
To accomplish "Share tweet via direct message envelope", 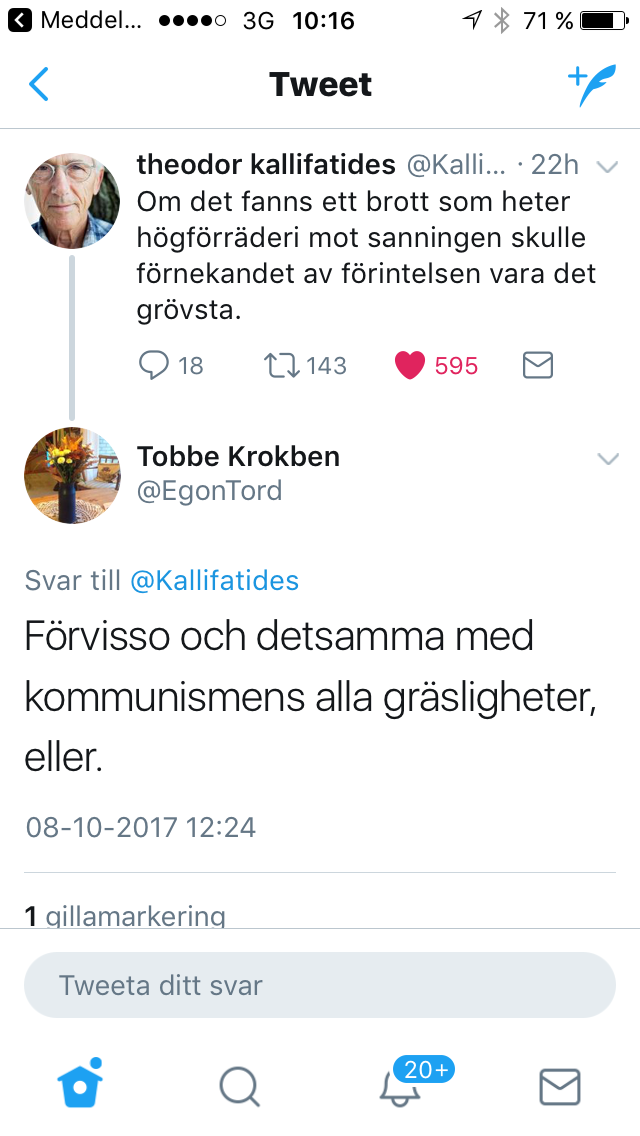I will tap(538, 366).
